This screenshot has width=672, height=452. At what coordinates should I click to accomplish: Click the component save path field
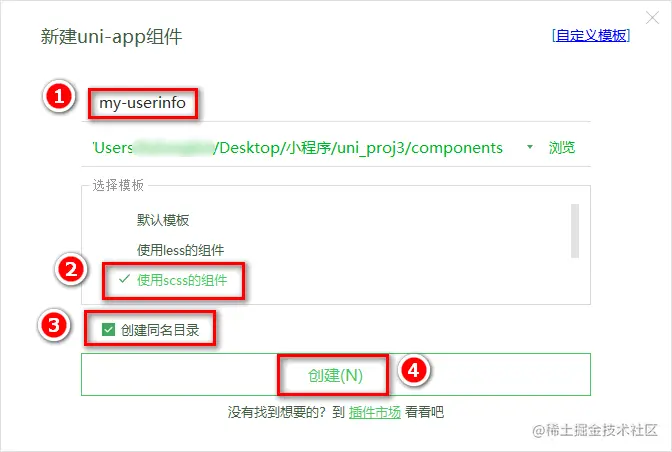[x=298, y=148]
